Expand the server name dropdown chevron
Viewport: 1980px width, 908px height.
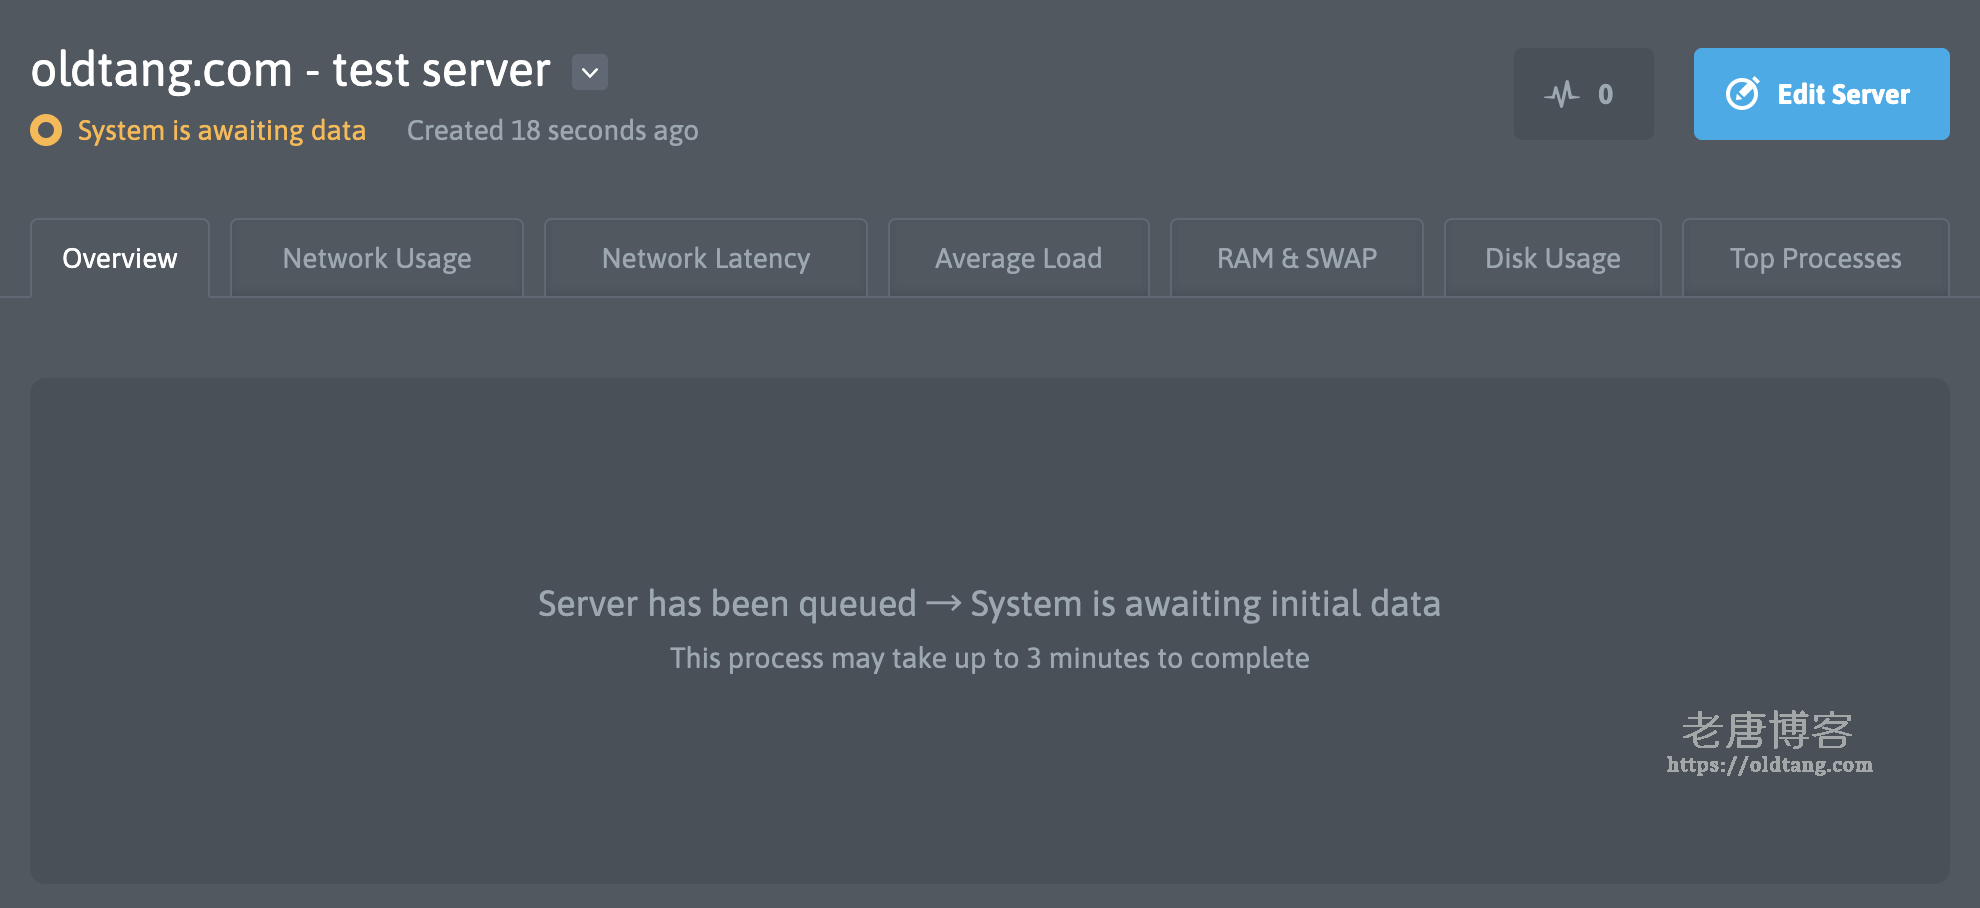click(590, 72)
